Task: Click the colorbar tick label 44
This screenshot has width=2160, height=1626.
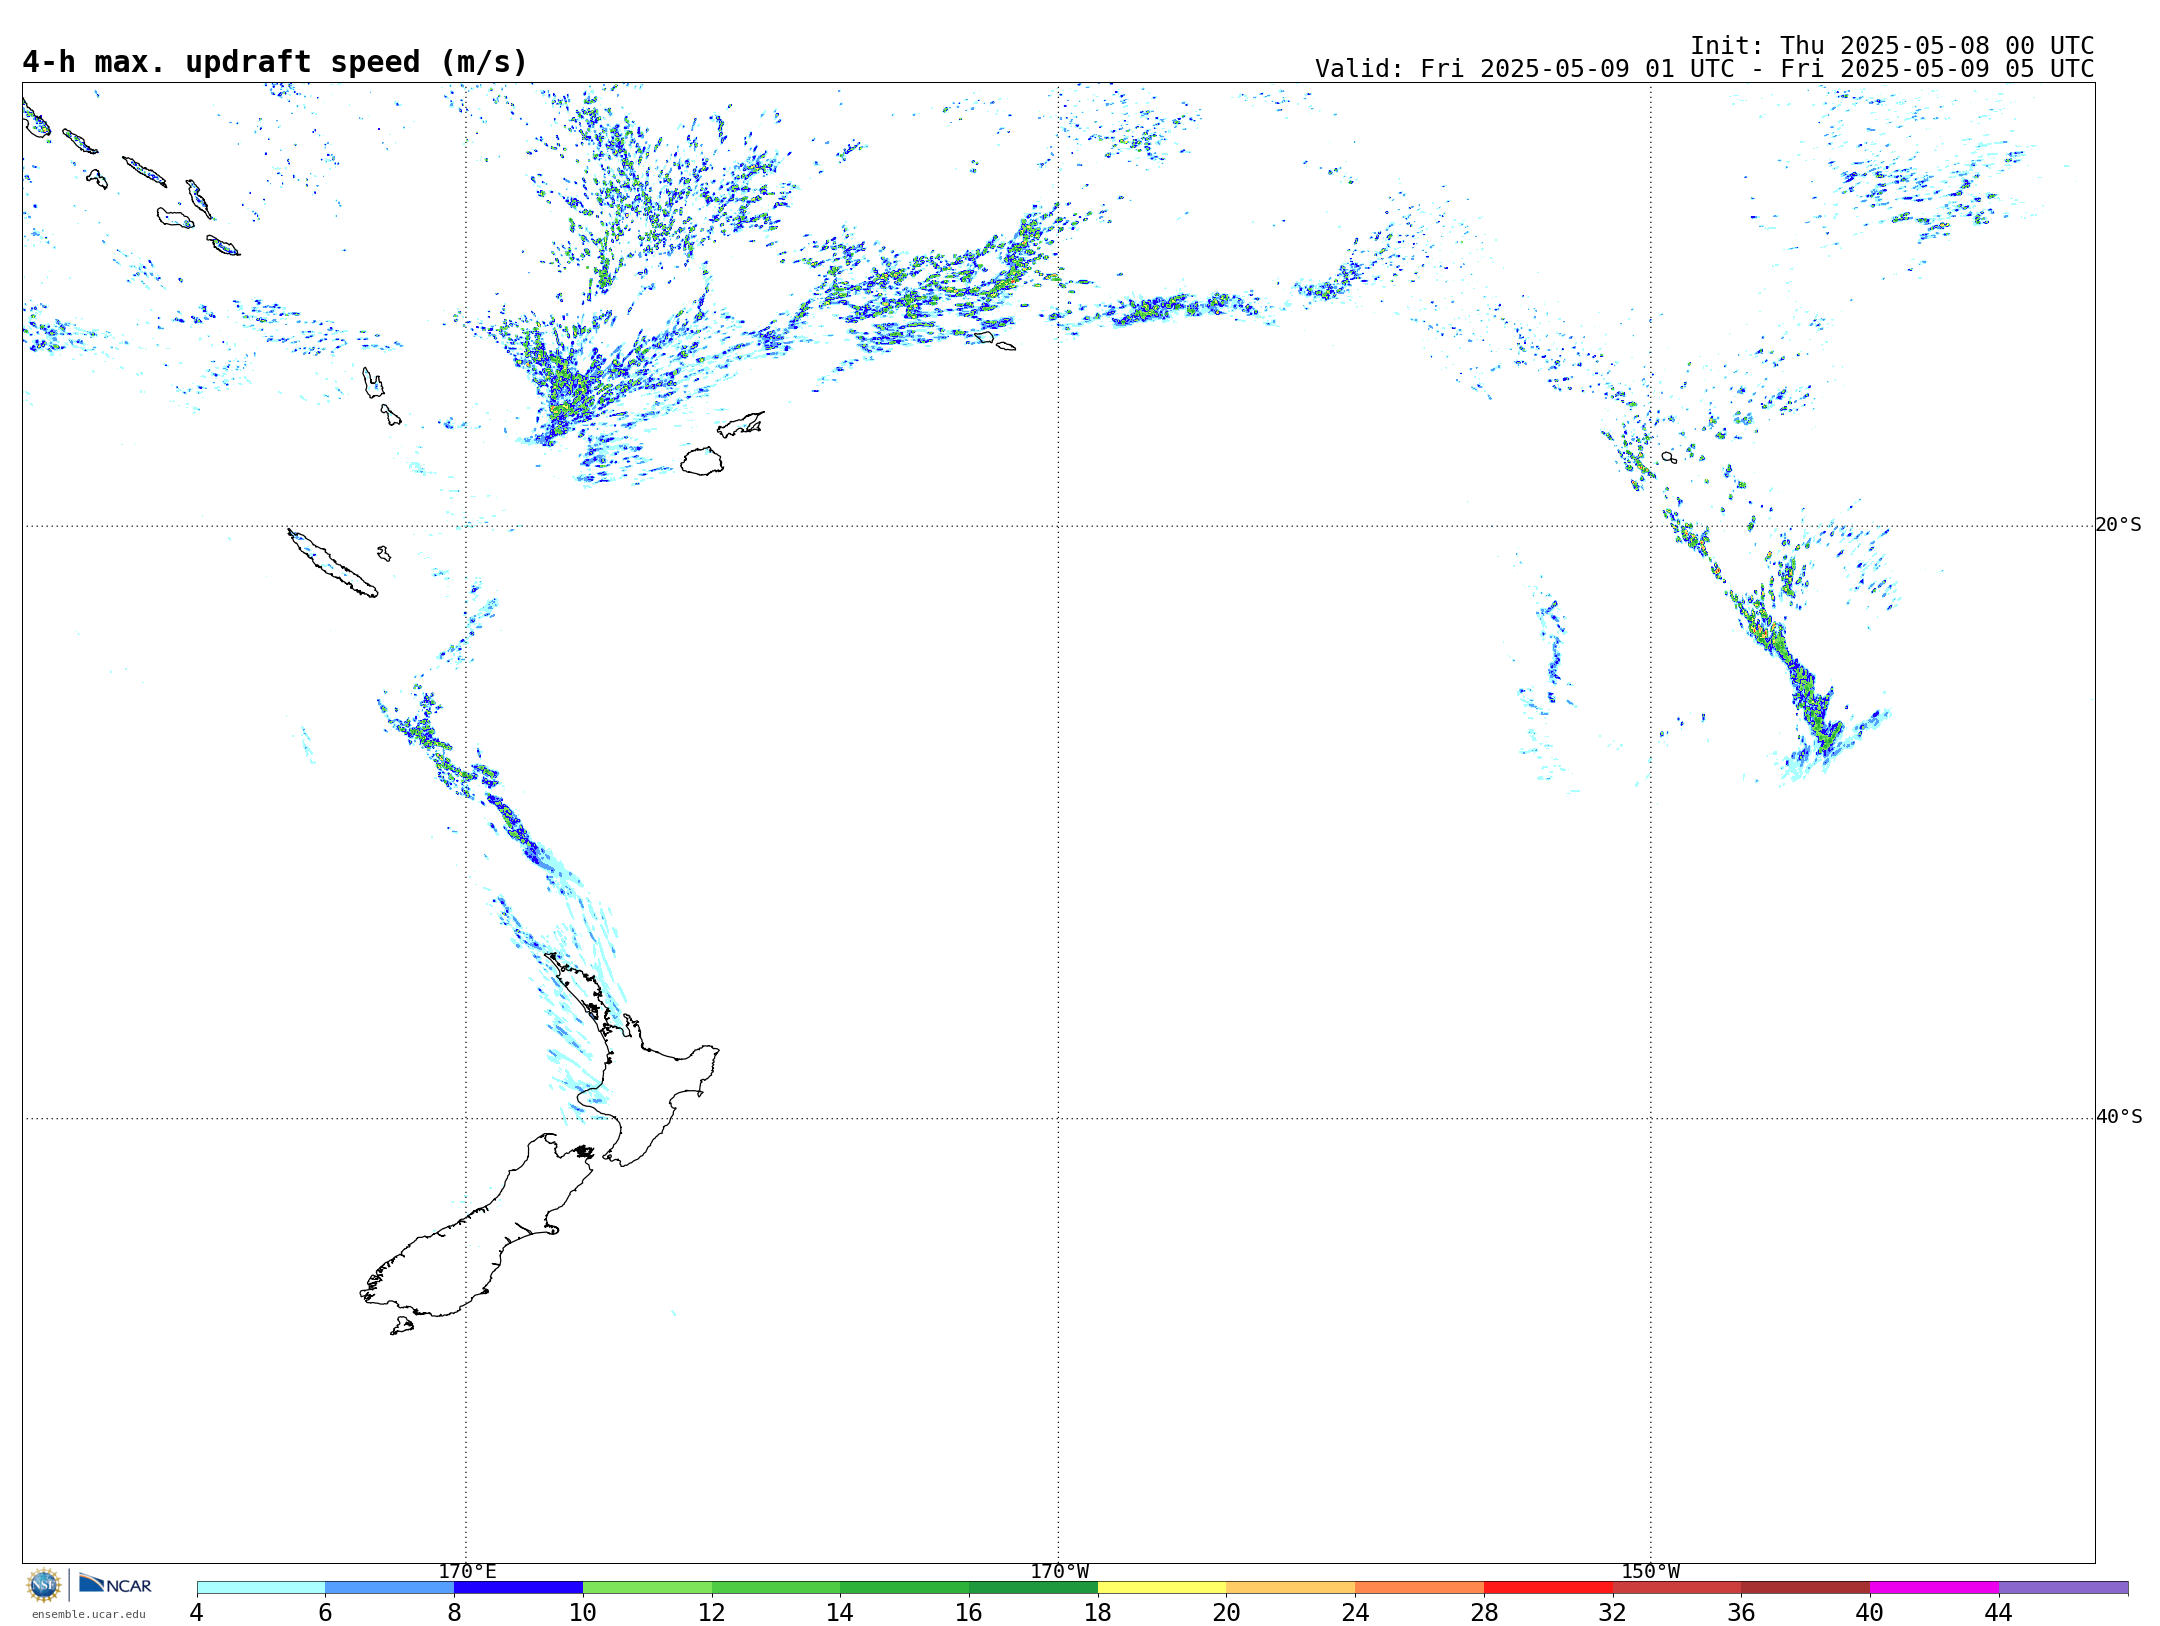Action: (x=1998, y=1612)
